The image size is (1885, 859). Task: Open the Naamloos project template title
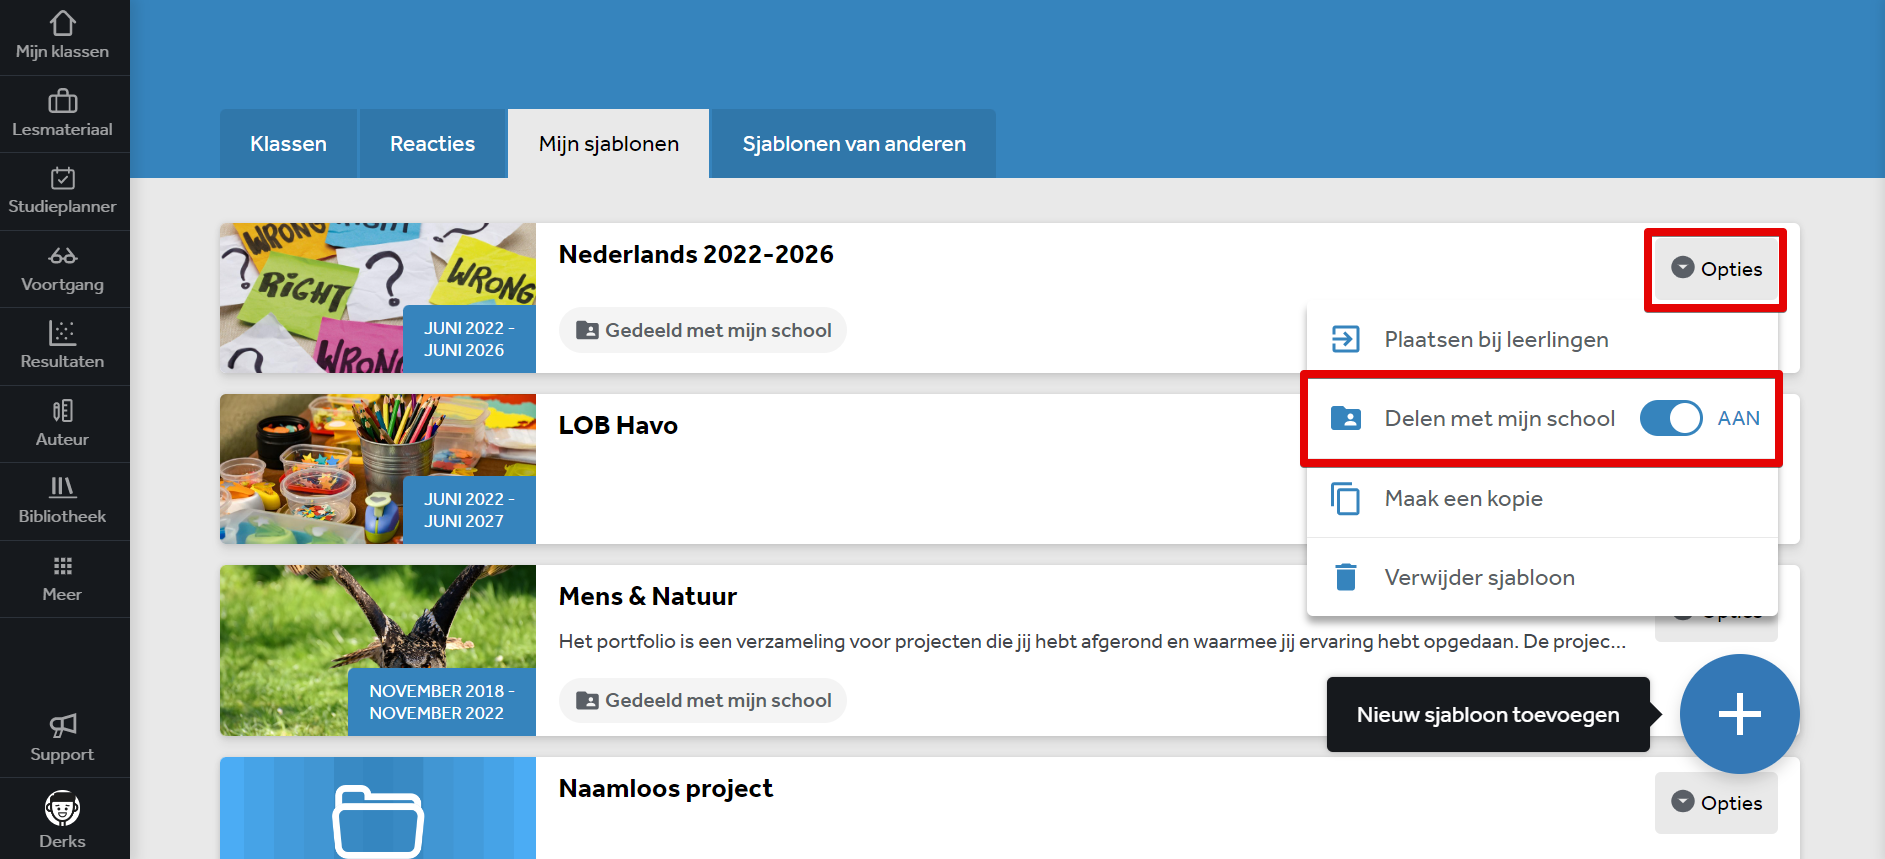pyautogui.click(x=666, y=788)
